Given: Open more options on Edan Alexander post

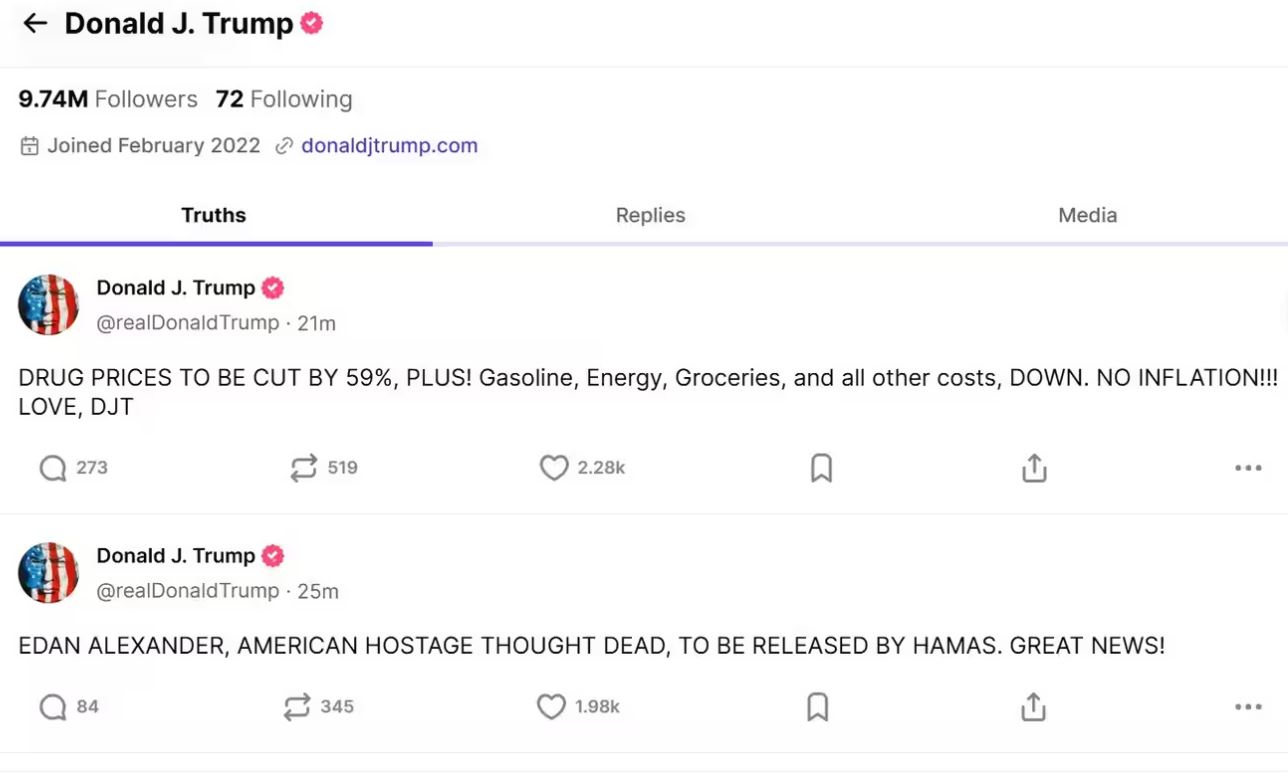Looking at the screenshot, I should point(1247,707).
